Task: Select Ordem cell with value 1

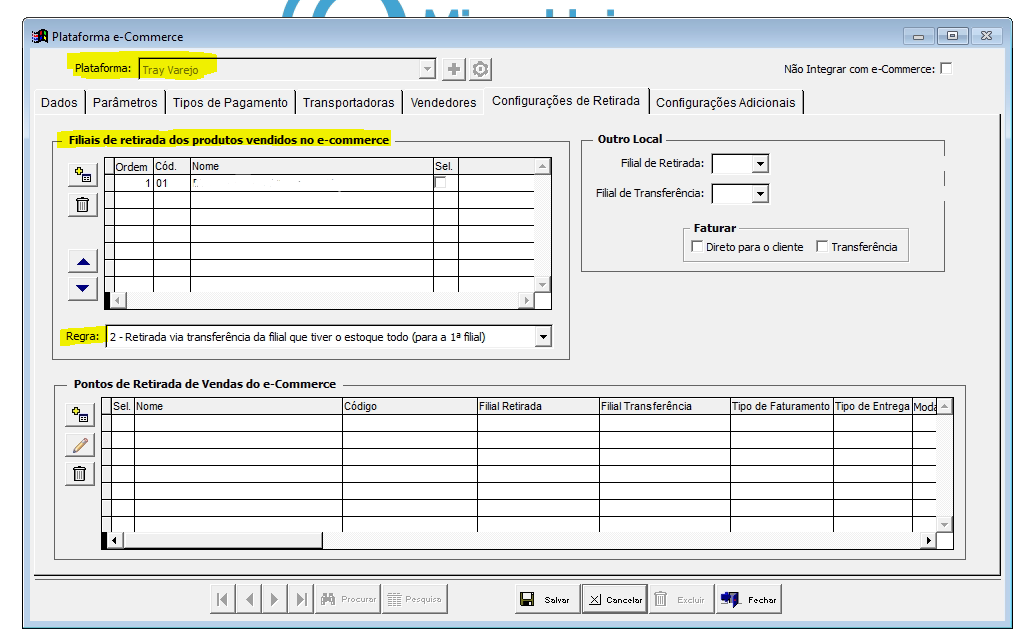Action: [x=134, y=183]
